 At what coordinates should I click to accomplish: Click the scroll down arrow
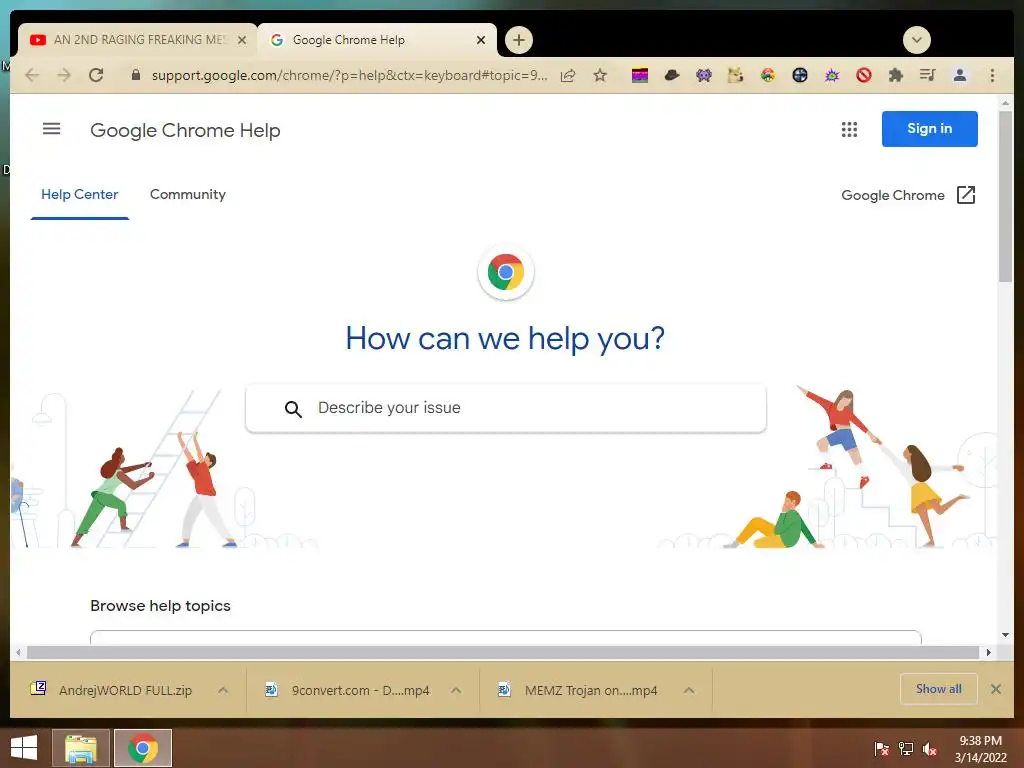(1005, 635)
